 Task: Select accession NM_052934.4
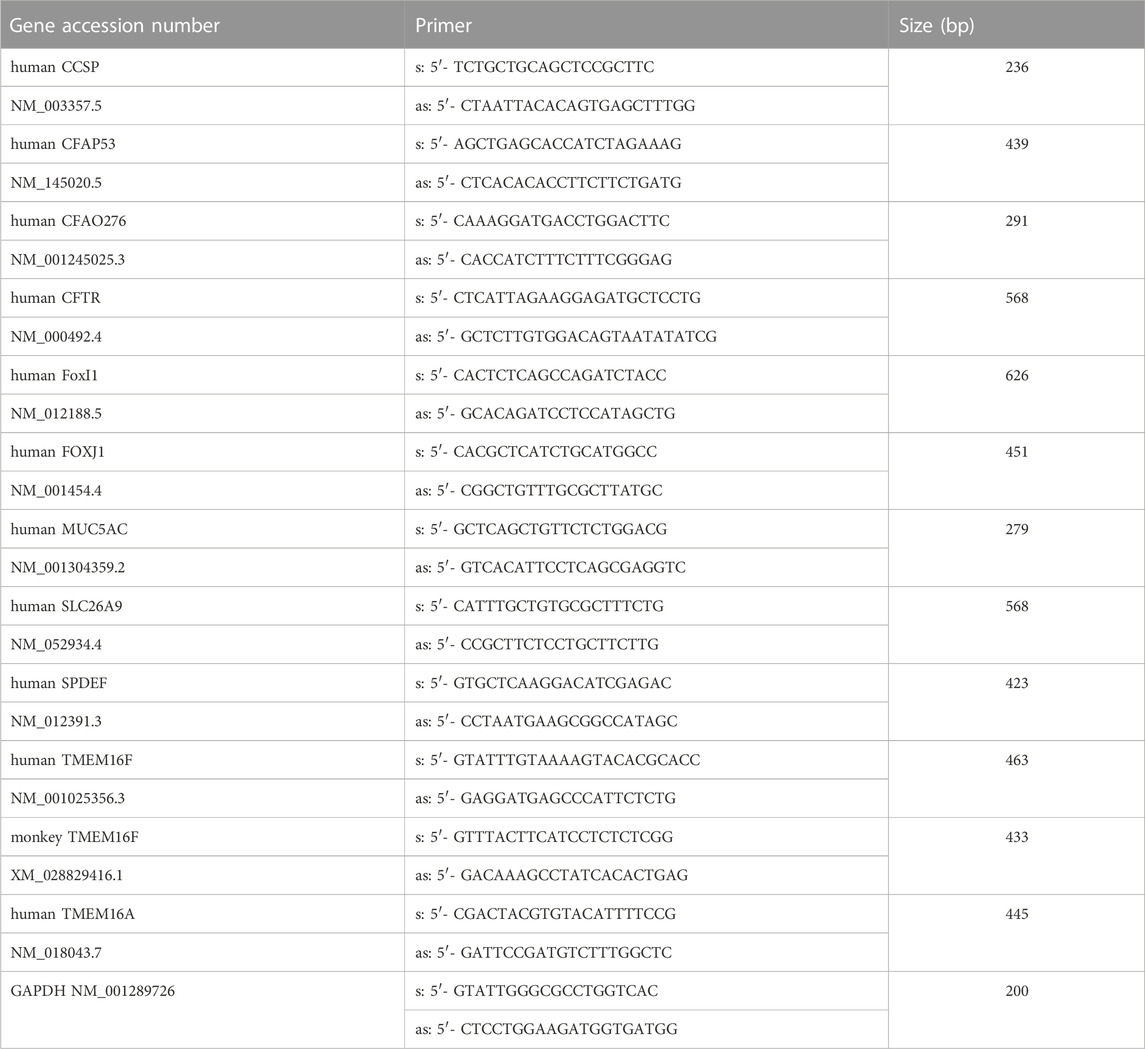click(56, 645)
